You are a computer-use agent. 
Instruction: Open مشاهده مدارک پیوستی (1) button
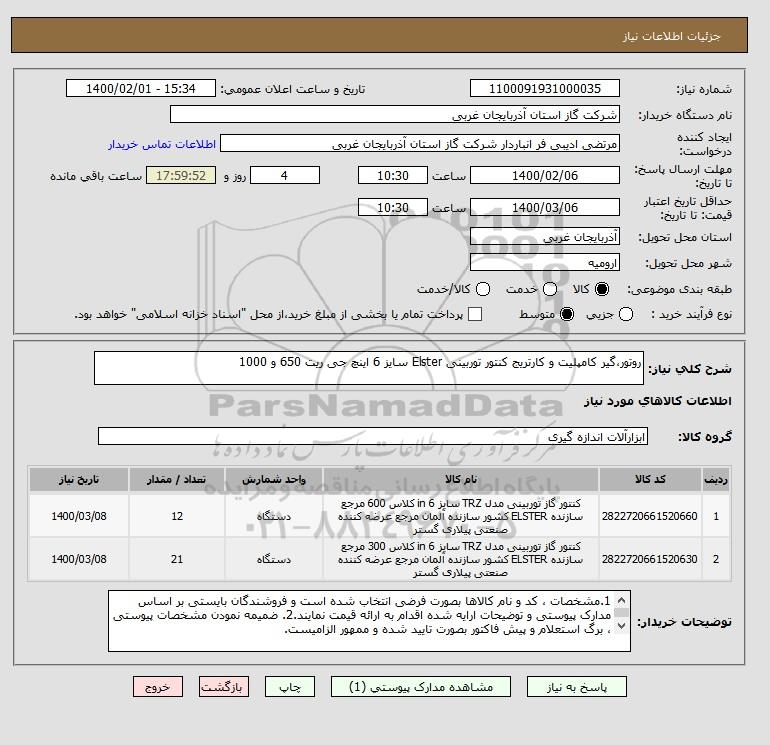(x=421, y=687)
